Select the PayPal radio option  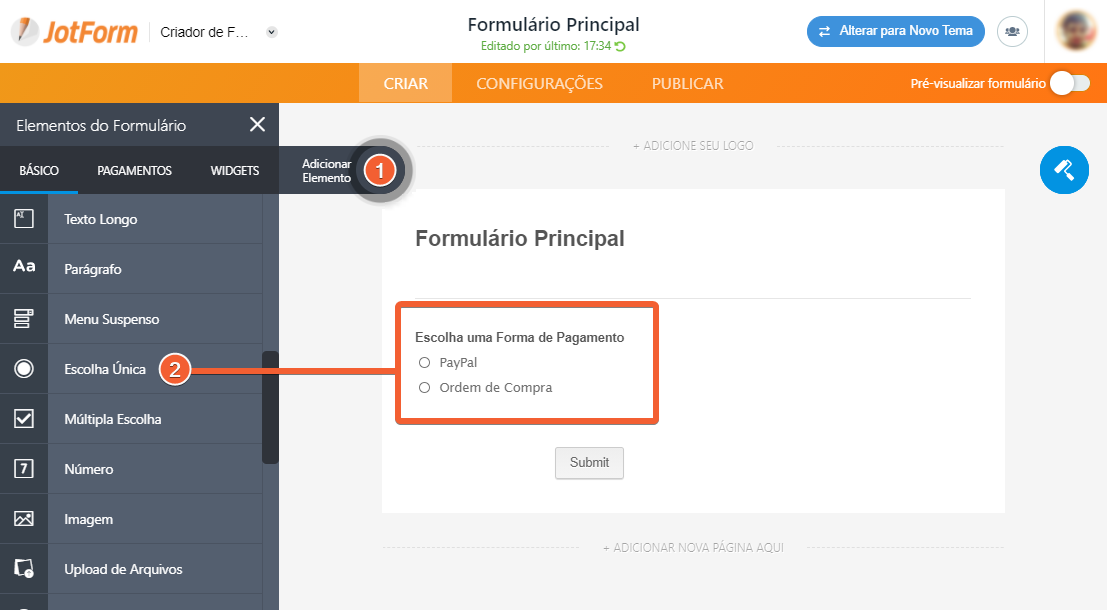click(x=424, y=362)
